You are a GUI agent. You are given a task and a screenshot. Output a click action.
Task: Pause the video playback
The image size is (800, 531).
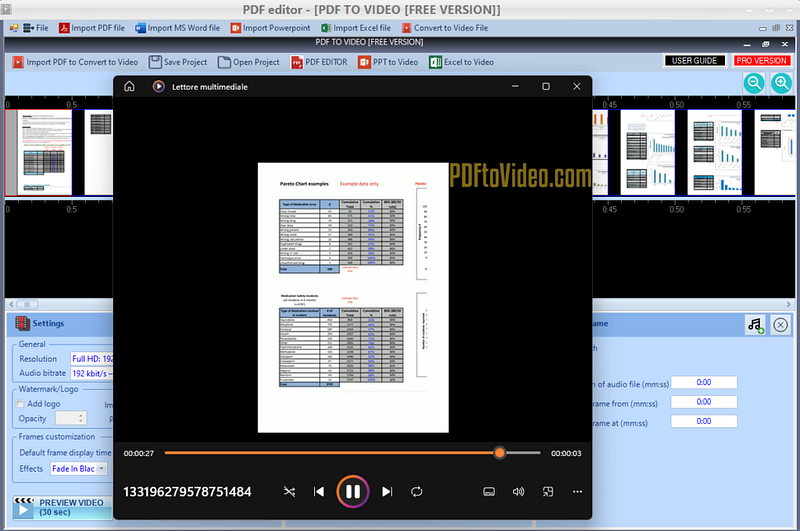tap(353, 492)
